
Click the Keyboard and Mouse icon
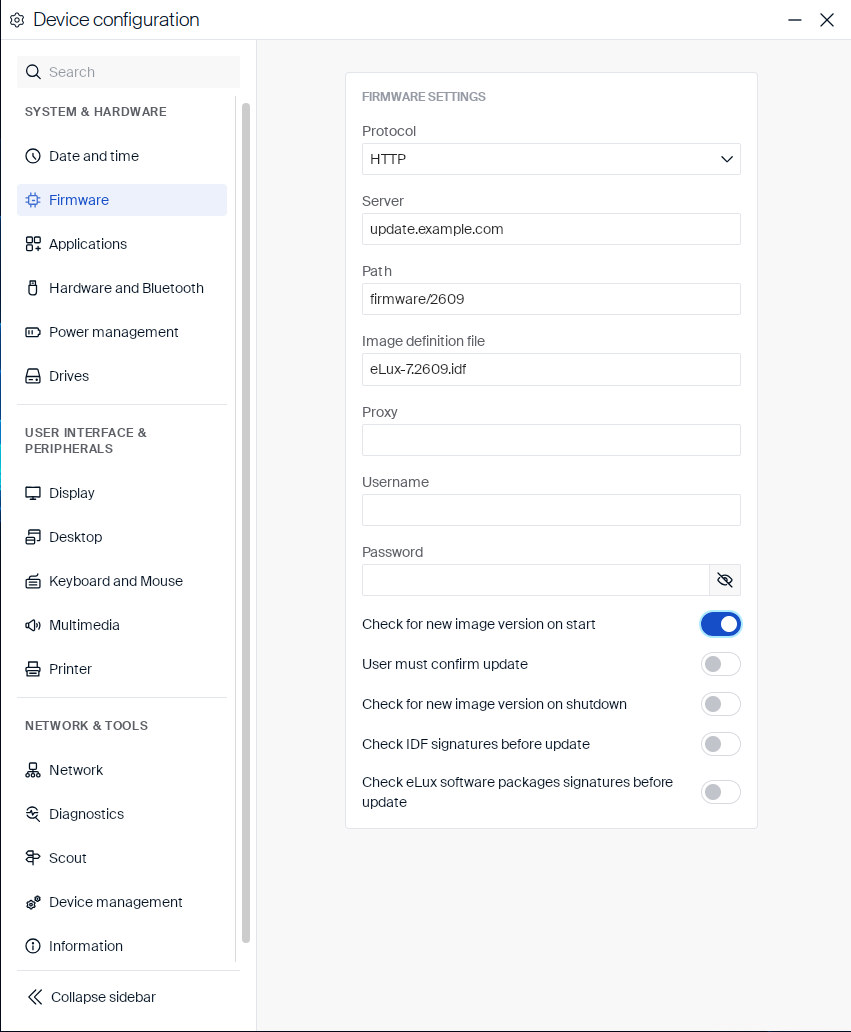point(33,581)
